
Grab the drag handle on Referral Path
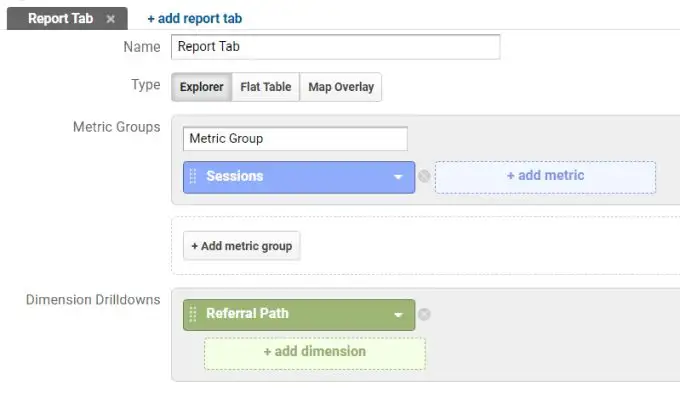pos(193,314)
